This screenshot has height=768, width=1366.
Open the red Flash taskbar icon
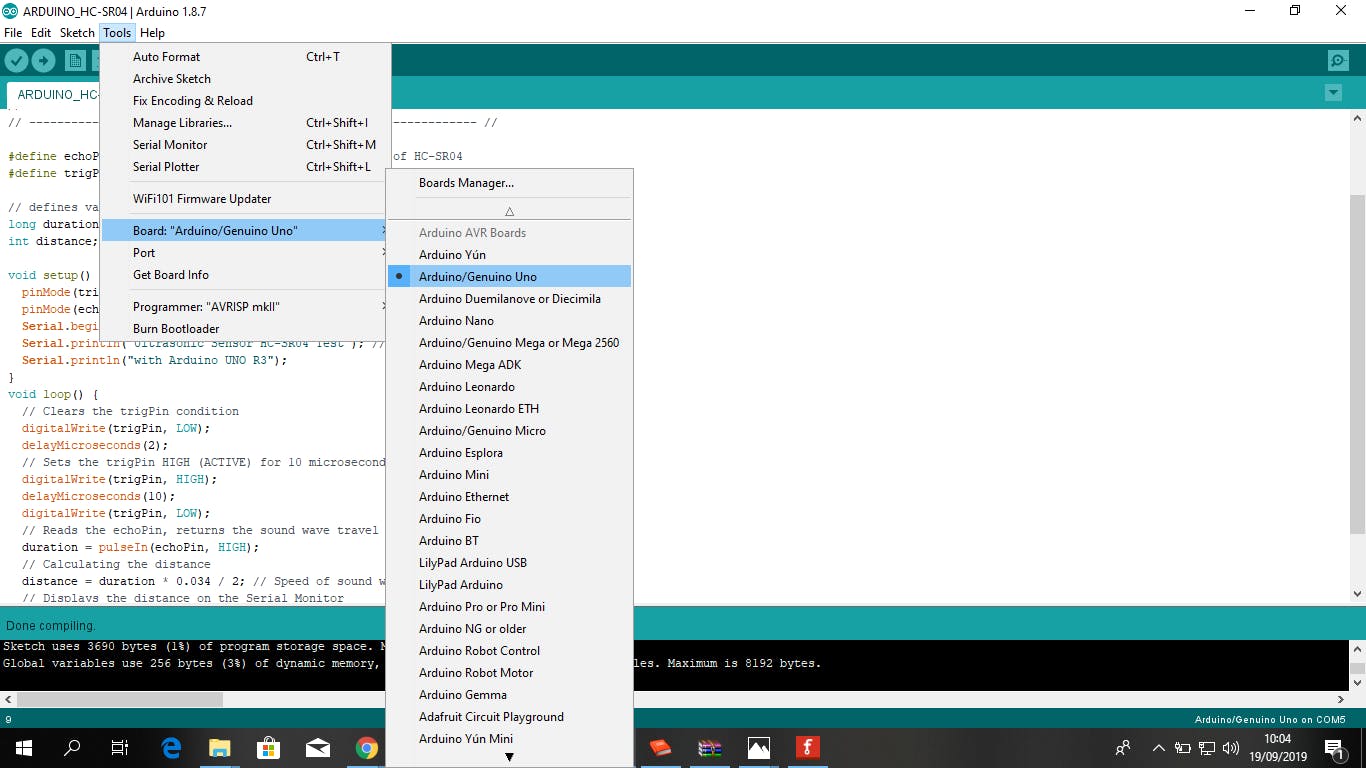808,747
